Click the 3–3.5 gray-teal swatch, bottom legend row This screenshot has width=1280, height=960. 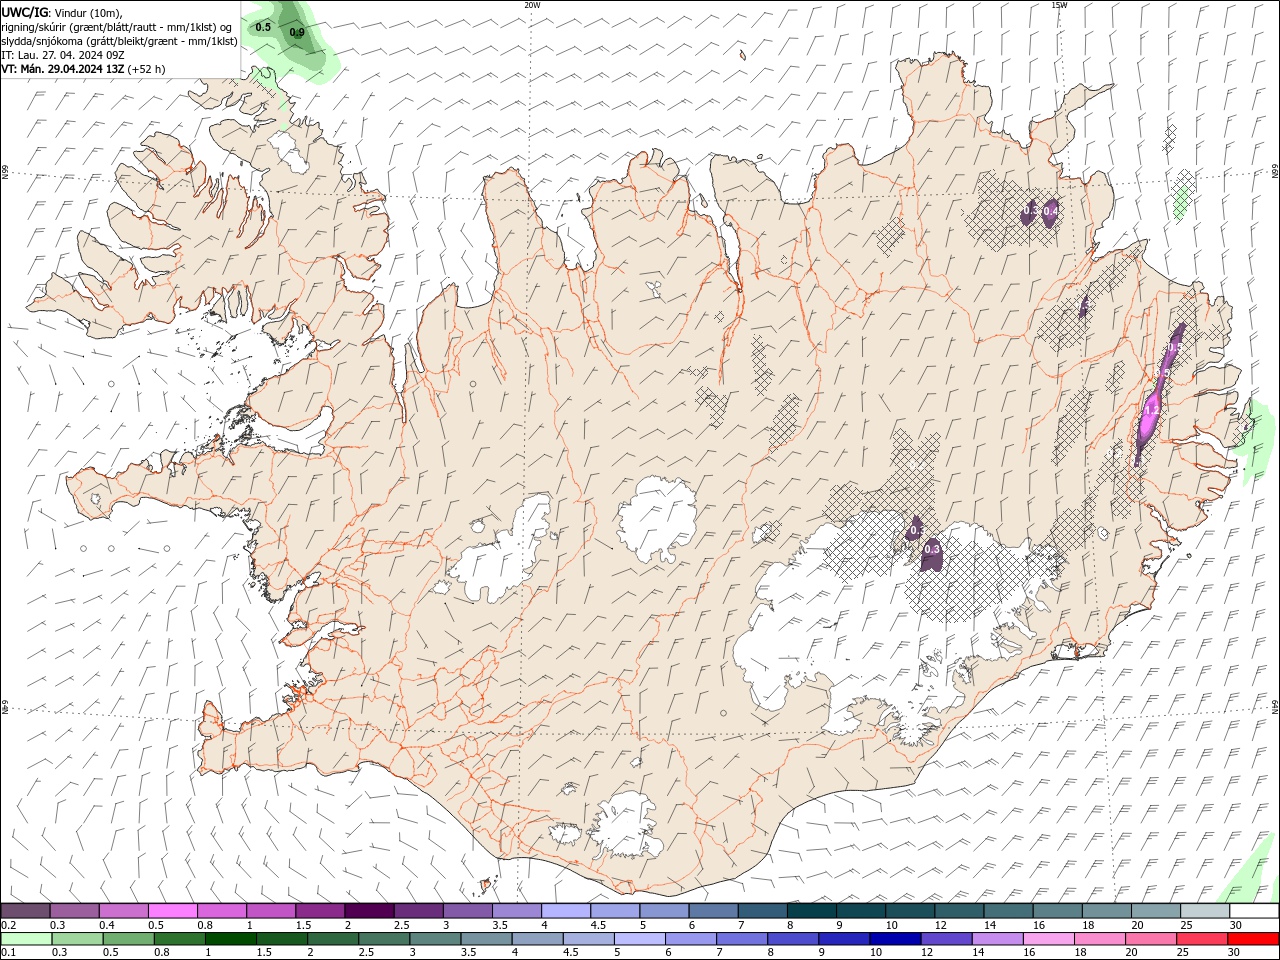434,939
